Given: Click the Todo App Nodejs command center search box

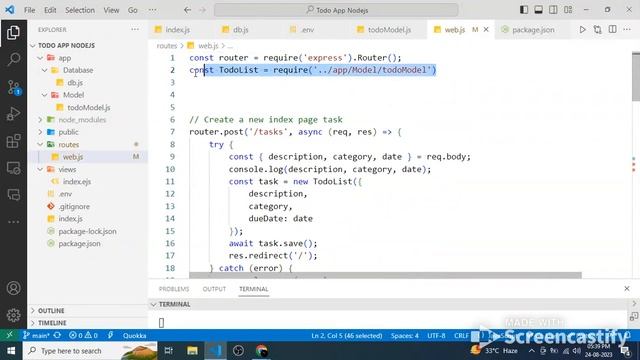Looking at the screenshot, I should pos(336,10).
